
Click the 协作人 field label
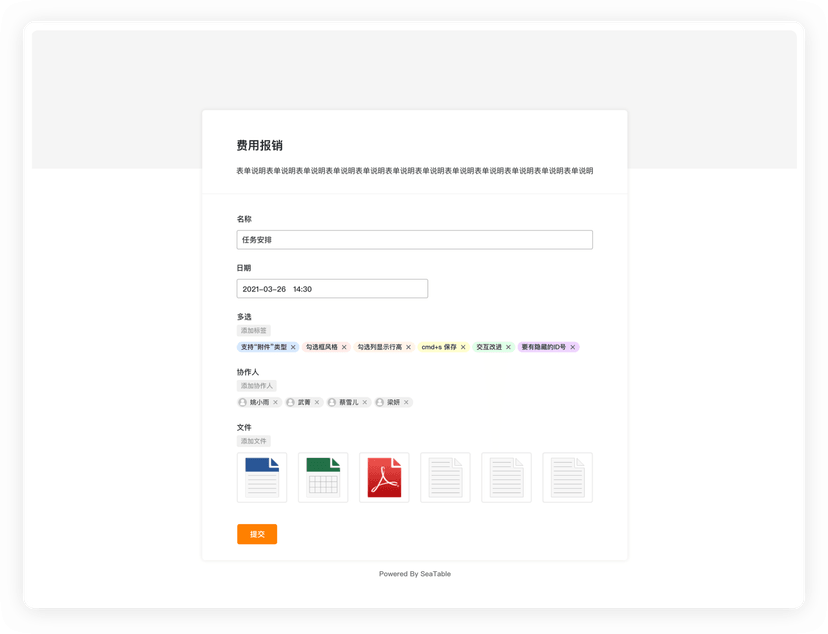[248, 372]
